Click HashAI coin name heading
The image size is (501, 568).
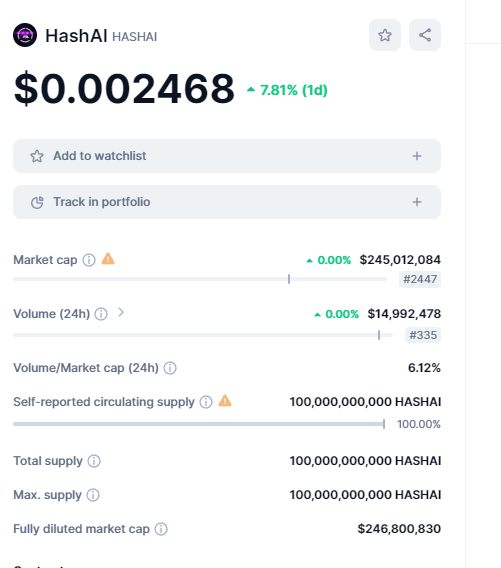(x=76, y=36)
